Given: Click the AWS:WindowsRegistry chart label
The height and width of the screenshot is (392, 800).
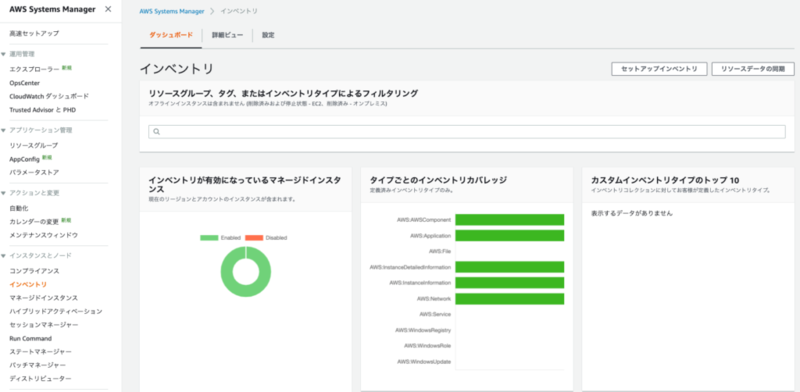Looking at the screenshot, I should point(422,330).
